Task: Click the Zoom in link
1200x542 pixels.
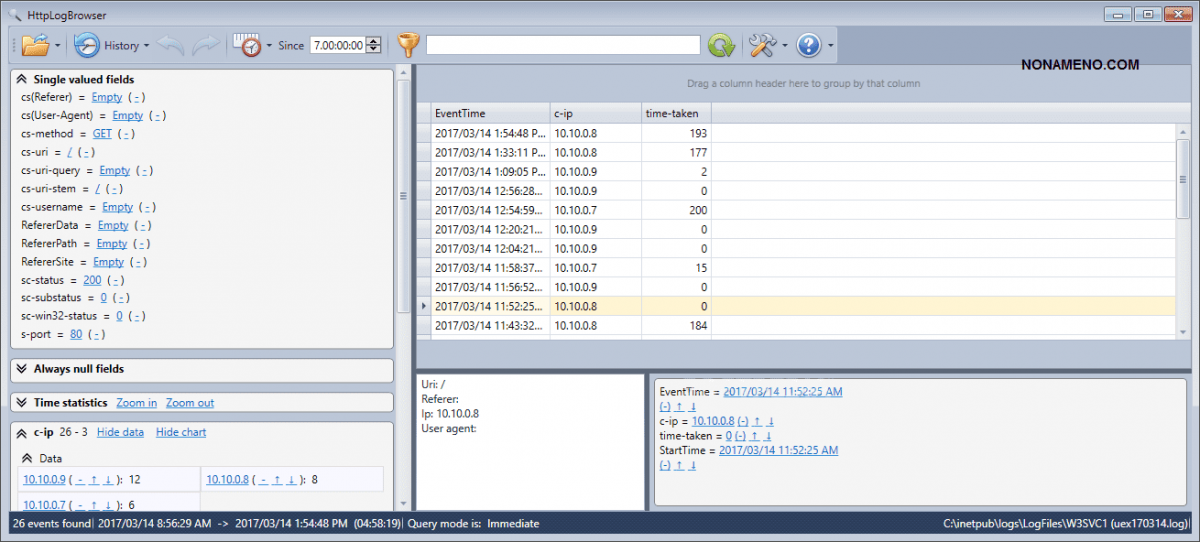Action: pyautogui.click(x=136, y=403)
